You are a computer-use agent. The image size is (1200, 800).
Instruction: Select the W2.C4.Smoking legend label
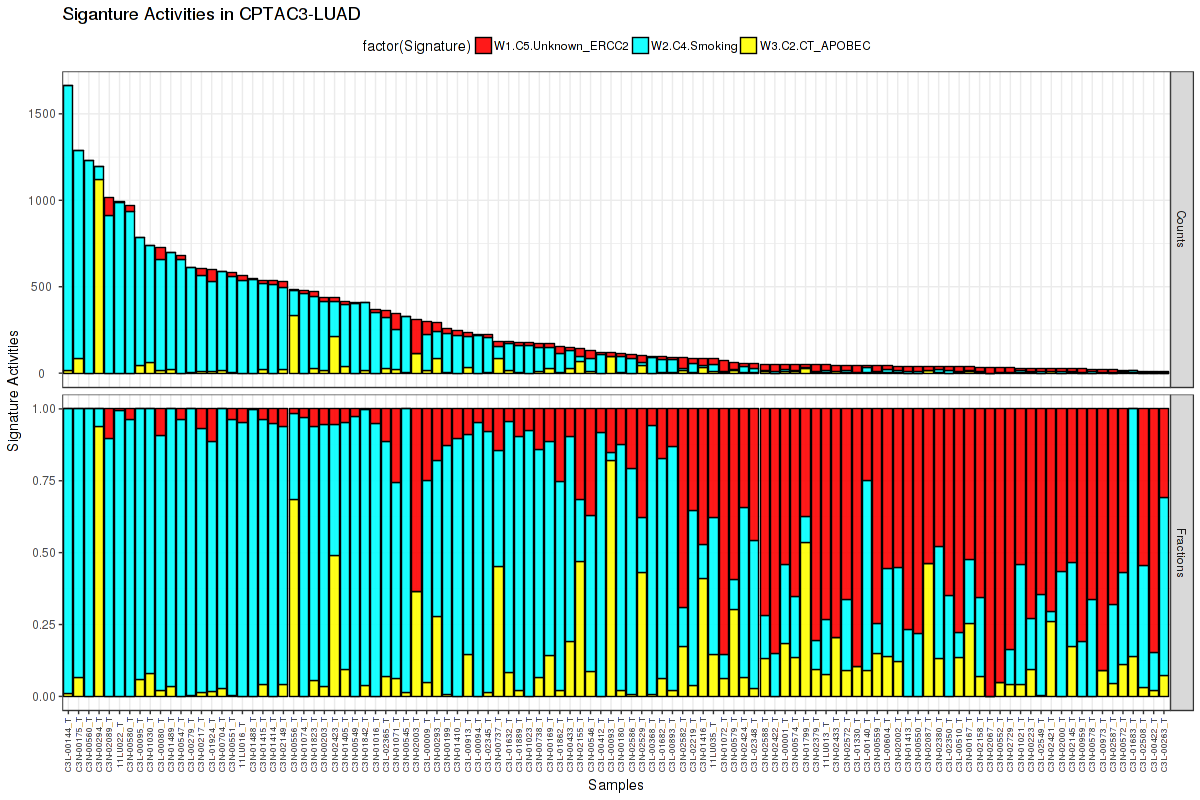693,45
